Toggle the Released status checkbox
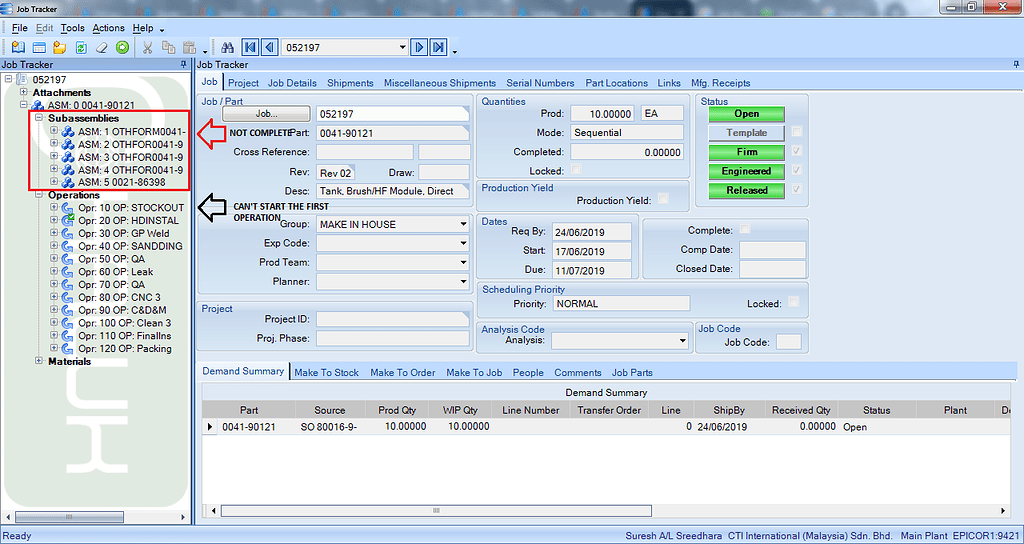The image size is (1024, 544). pos(796,189)
